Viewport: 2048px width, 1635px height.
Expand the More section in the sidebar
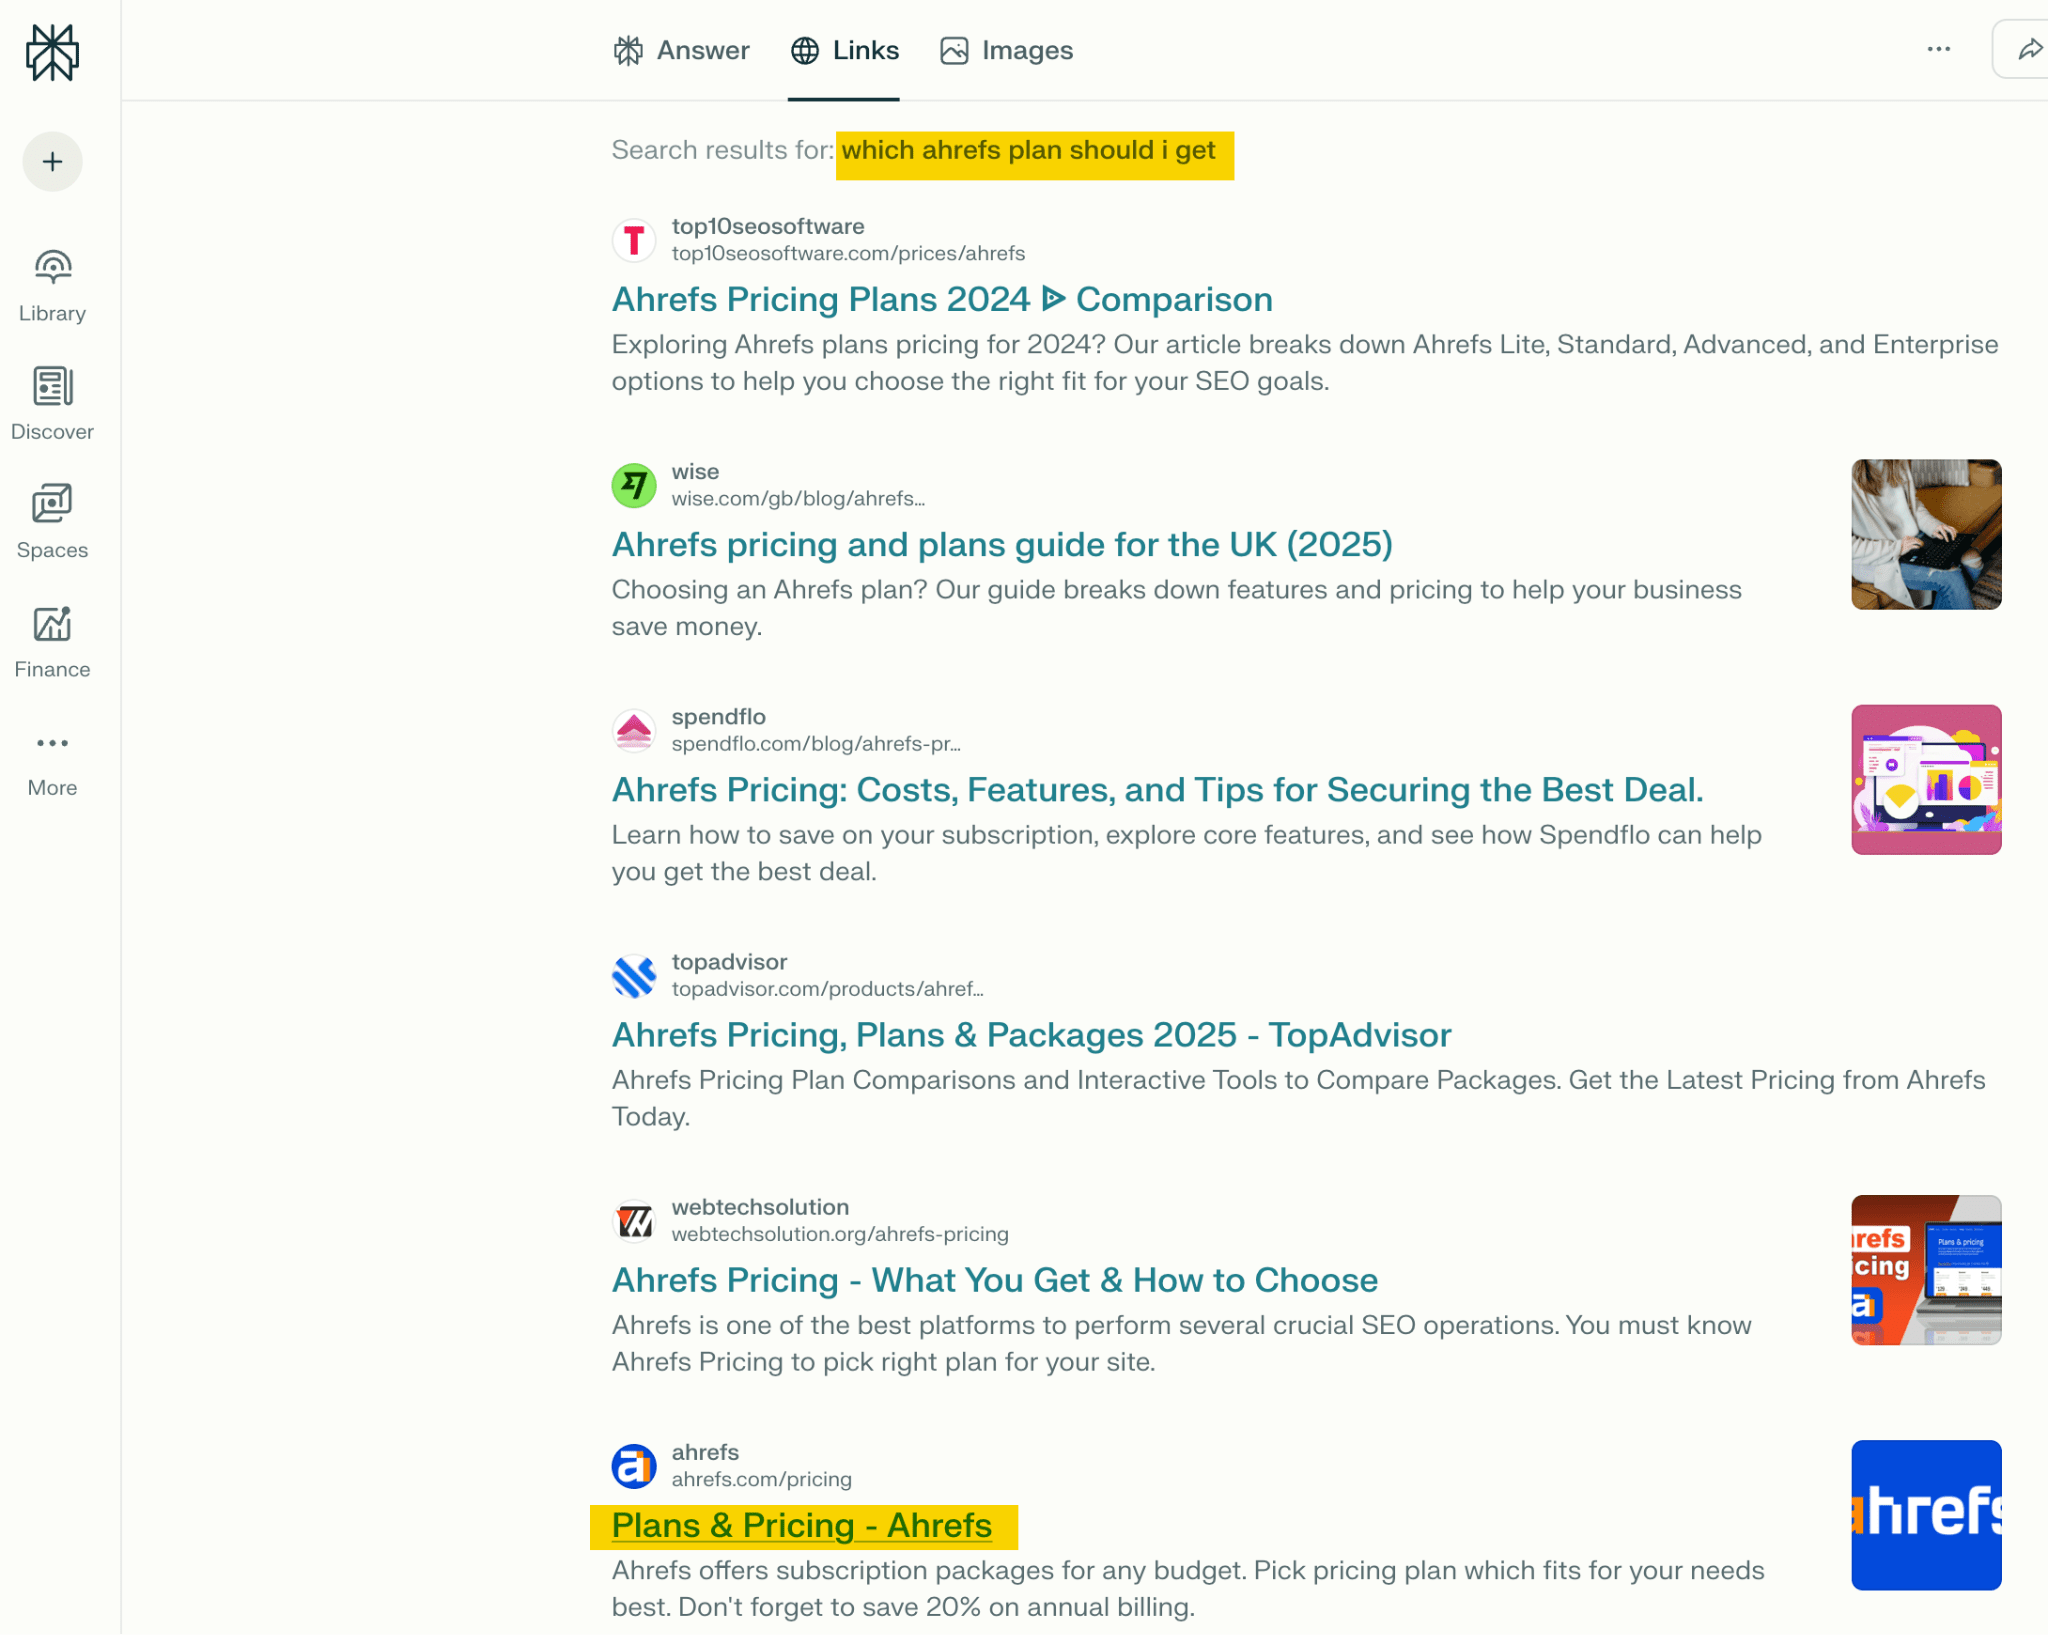(x=51, y=758)
